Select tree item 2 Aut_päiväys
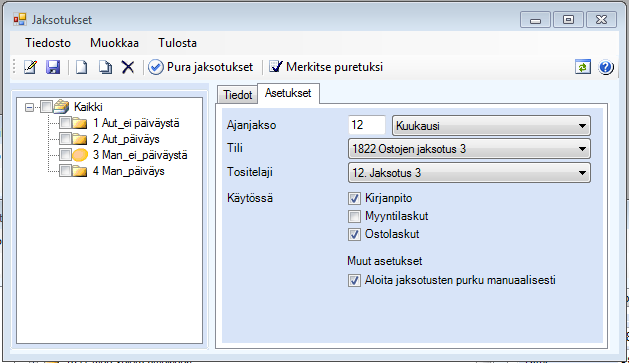 click(126, 139)
